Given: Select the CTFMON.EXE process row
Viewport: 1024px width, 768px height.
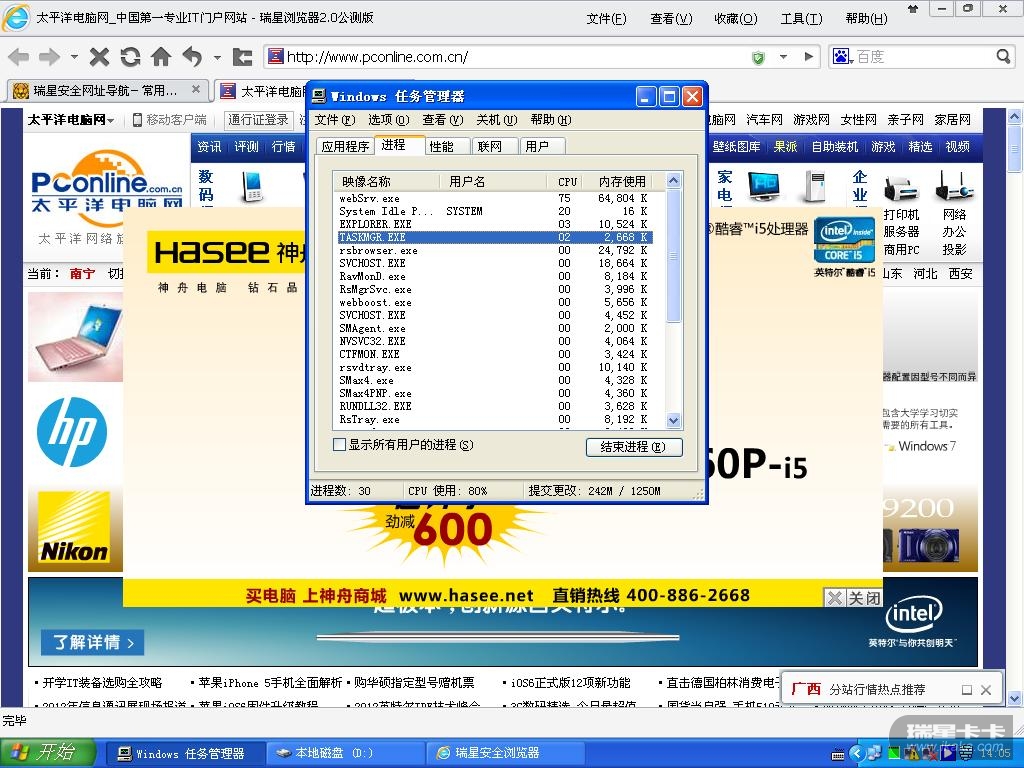Looking at the screenshot, I should tap(494, 354).
